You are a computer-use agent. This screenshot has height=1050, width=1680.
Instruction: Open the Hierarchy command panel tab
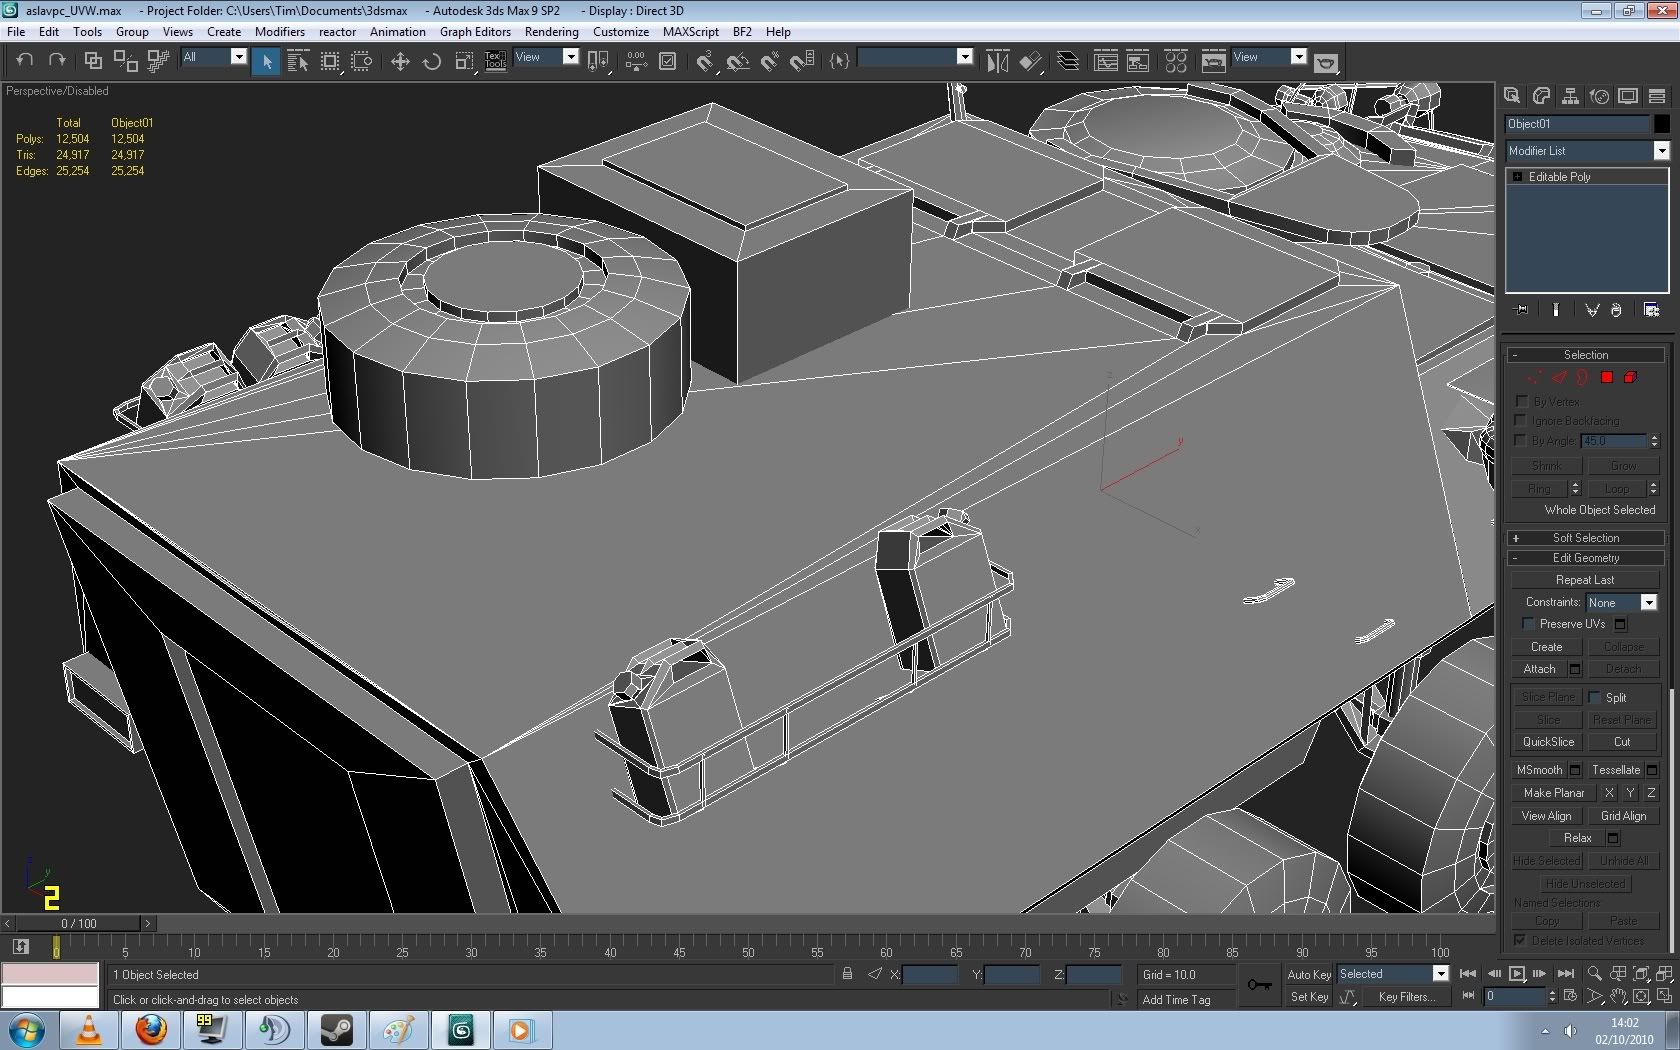pos(1570,96)
